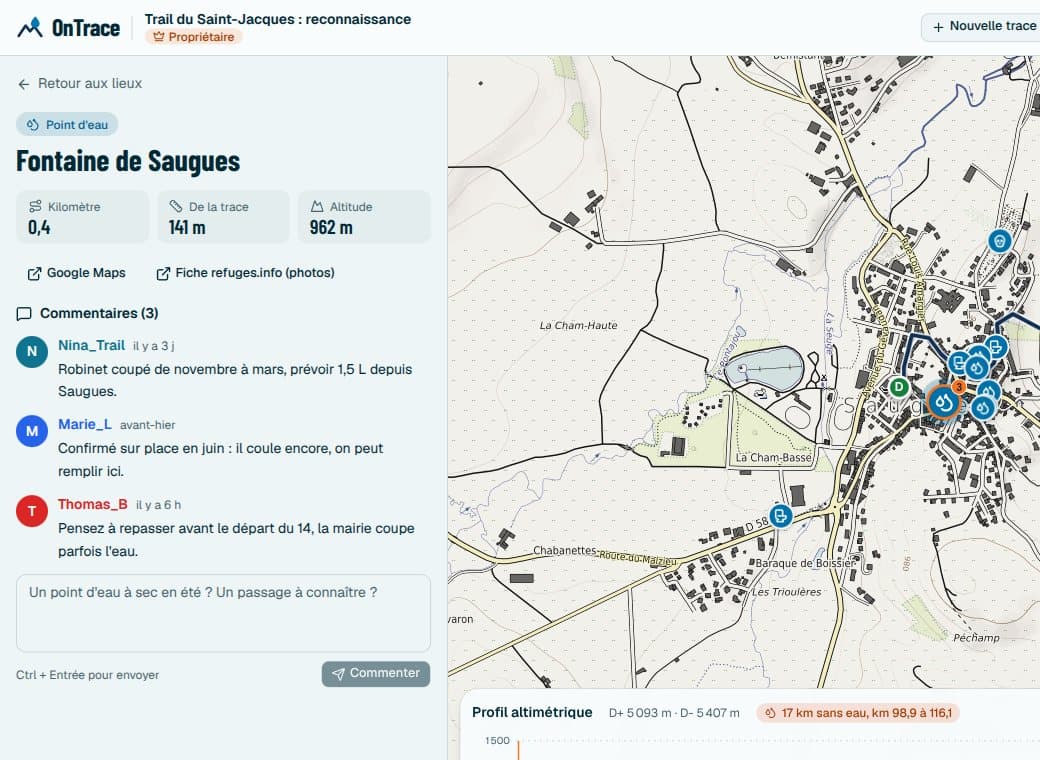Click the water-drop icon in Point d'eau tag
The width and height of the screenshot is (1040, 760).
32,125
